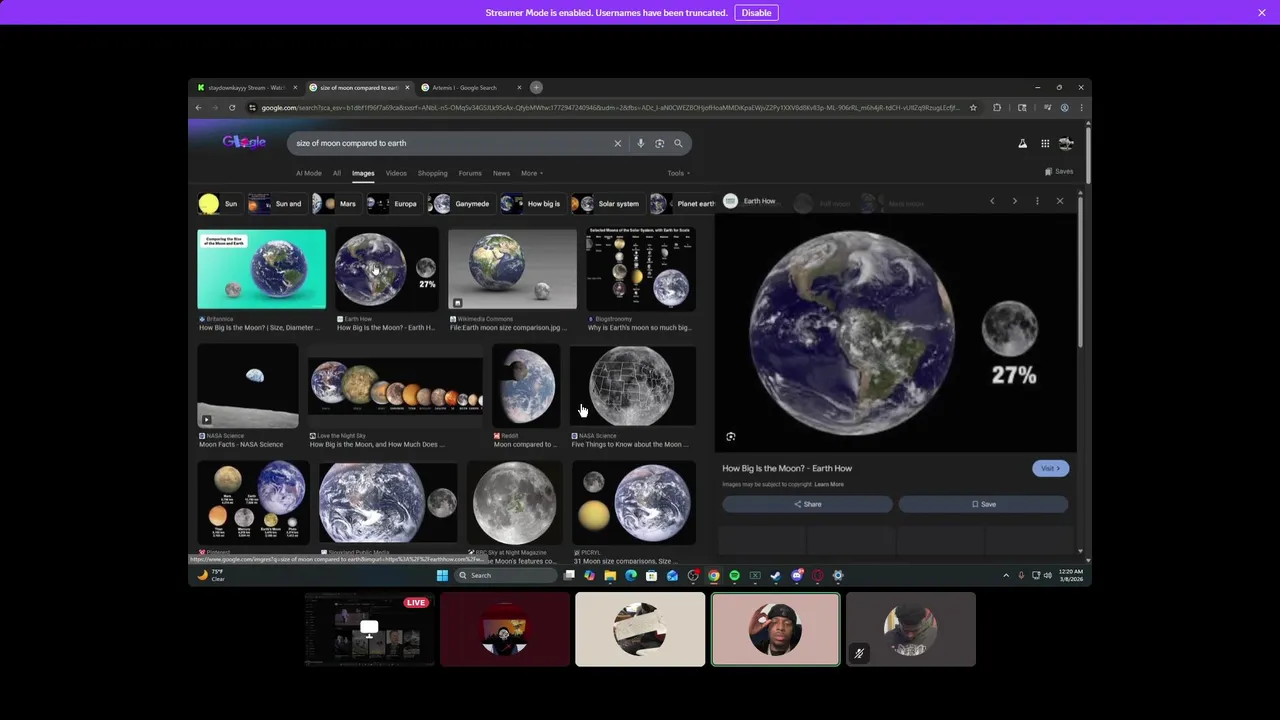
Task: Open the Windows Start menu
Action: tap(442, 575)
